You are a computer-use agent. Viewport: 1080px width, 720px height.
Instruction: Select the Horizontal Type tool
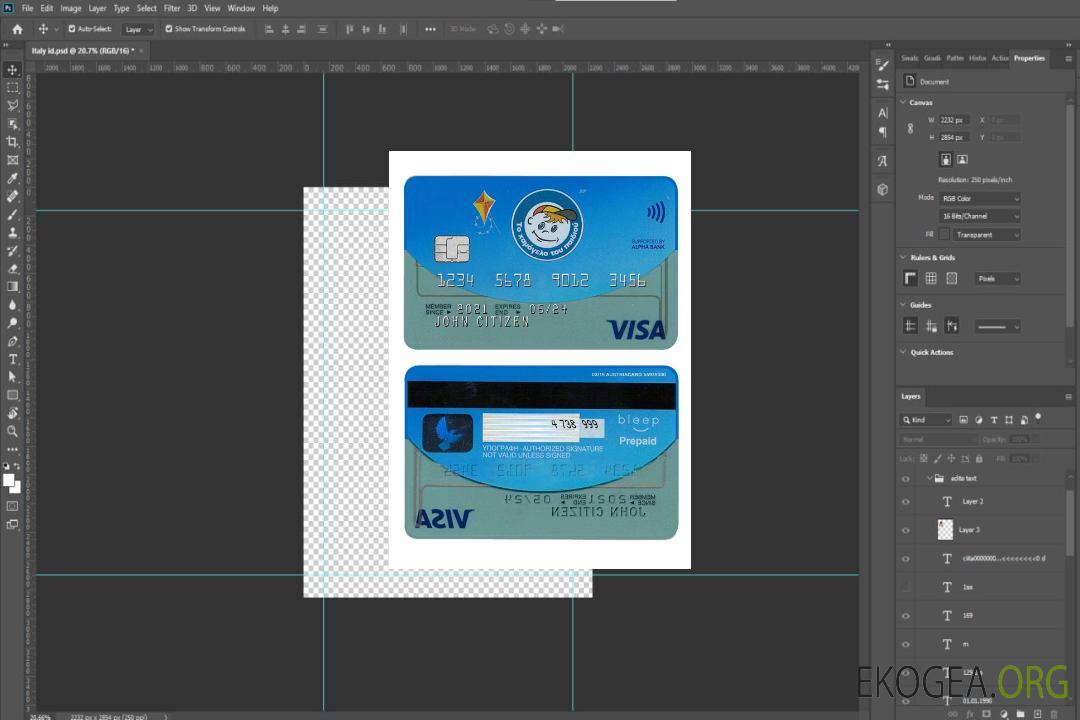pyautogui.click(x=12, y=359)
